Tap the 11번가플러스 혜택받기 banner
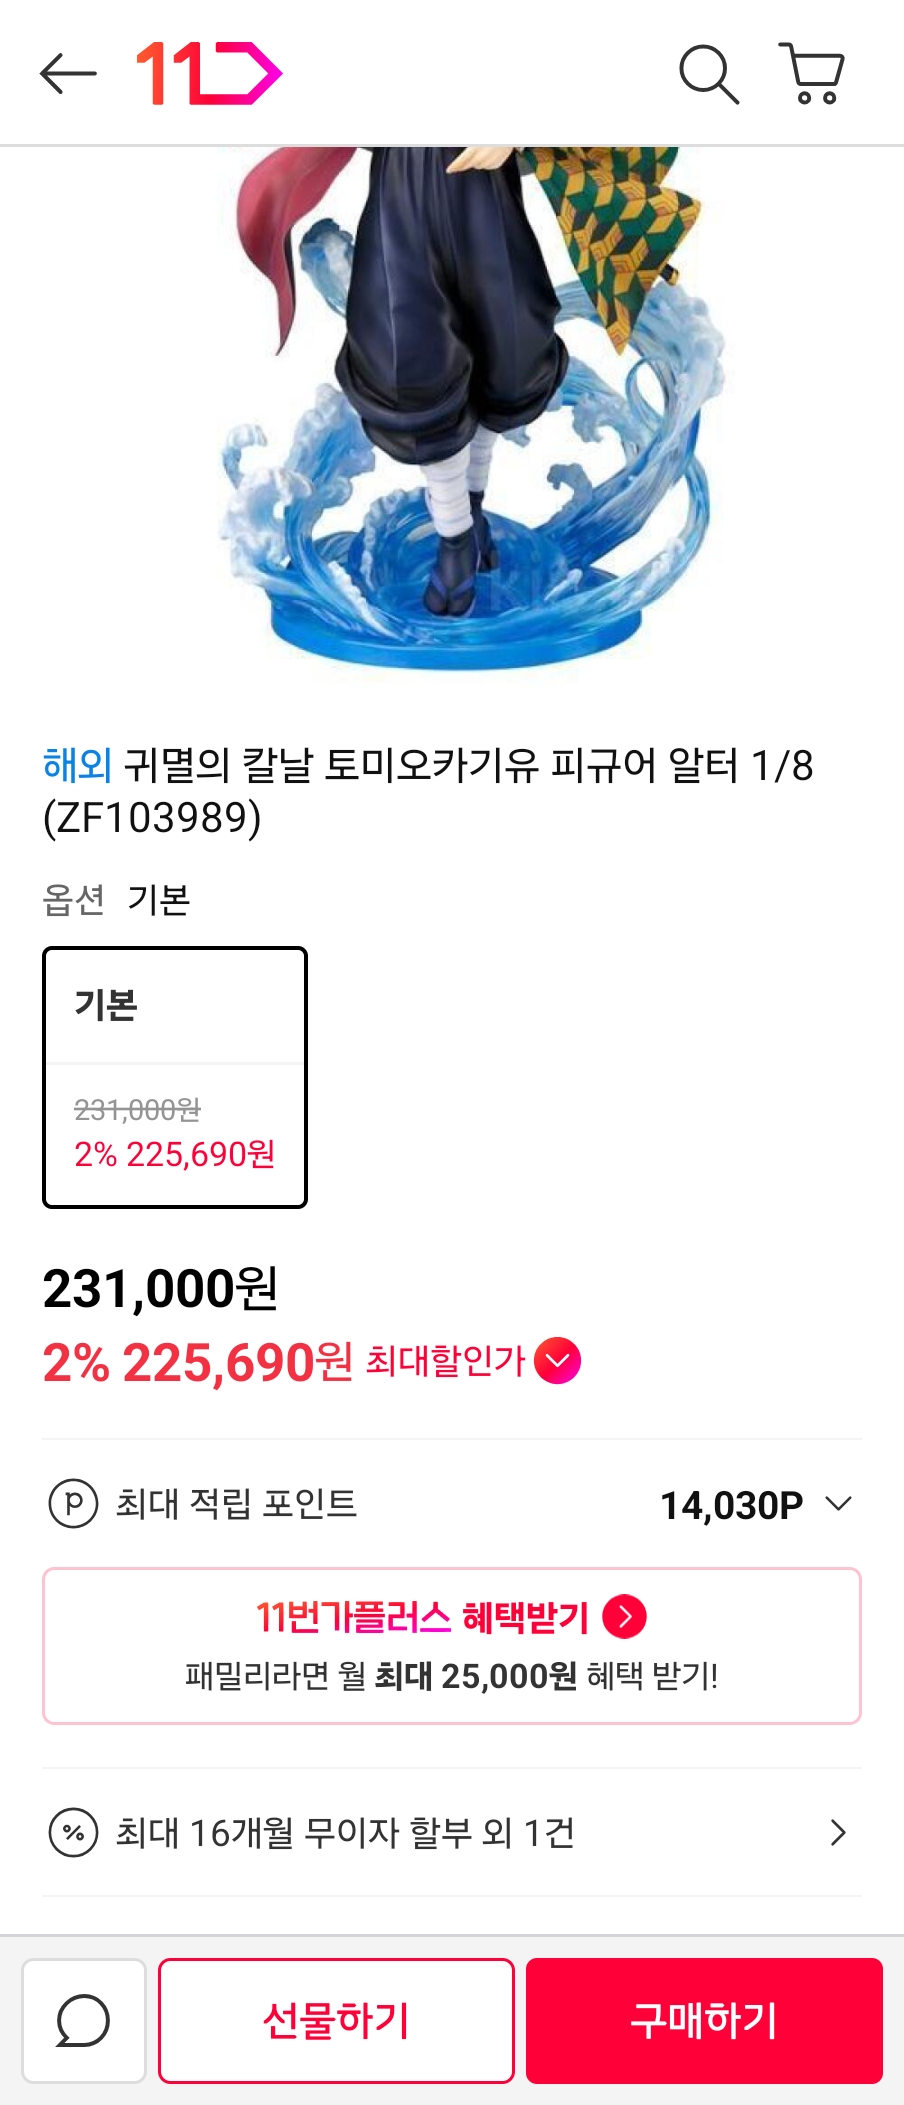This screenshot has width=904, height=2105. pos(452,1646)
